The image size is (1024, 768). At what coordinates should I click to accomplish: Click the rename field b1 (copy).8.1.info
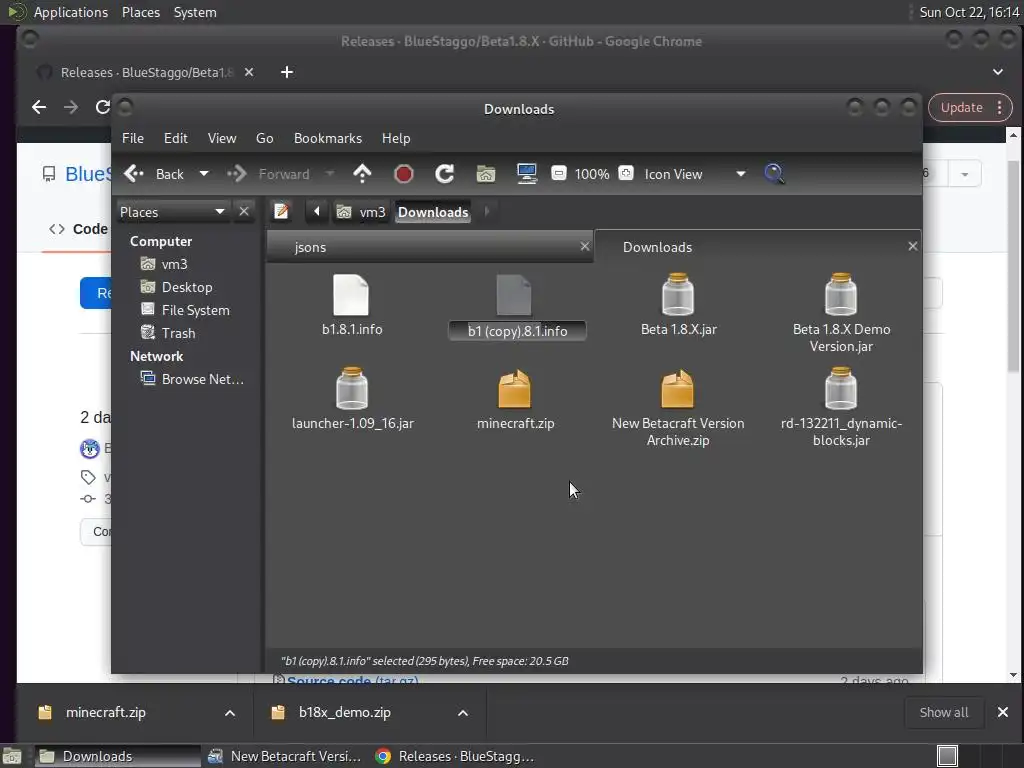tap(517, 331)
